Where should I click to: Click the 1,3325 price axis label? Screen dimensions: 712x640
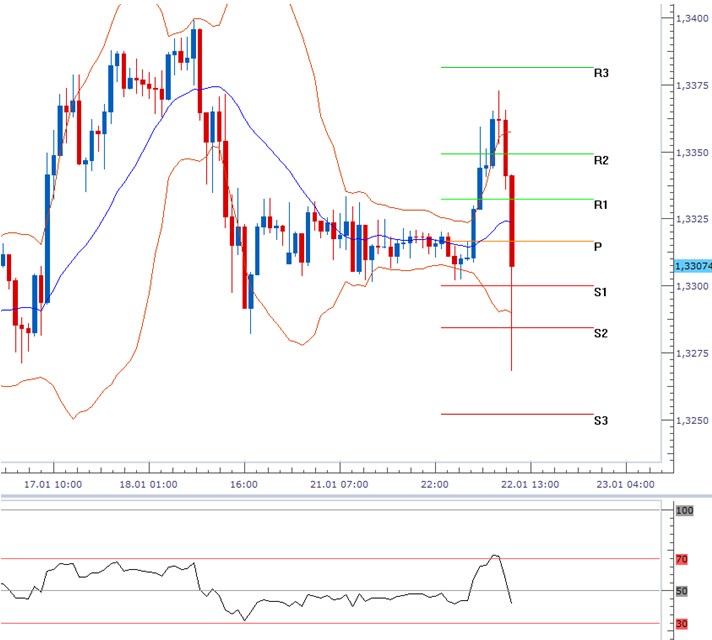[692, 219]
